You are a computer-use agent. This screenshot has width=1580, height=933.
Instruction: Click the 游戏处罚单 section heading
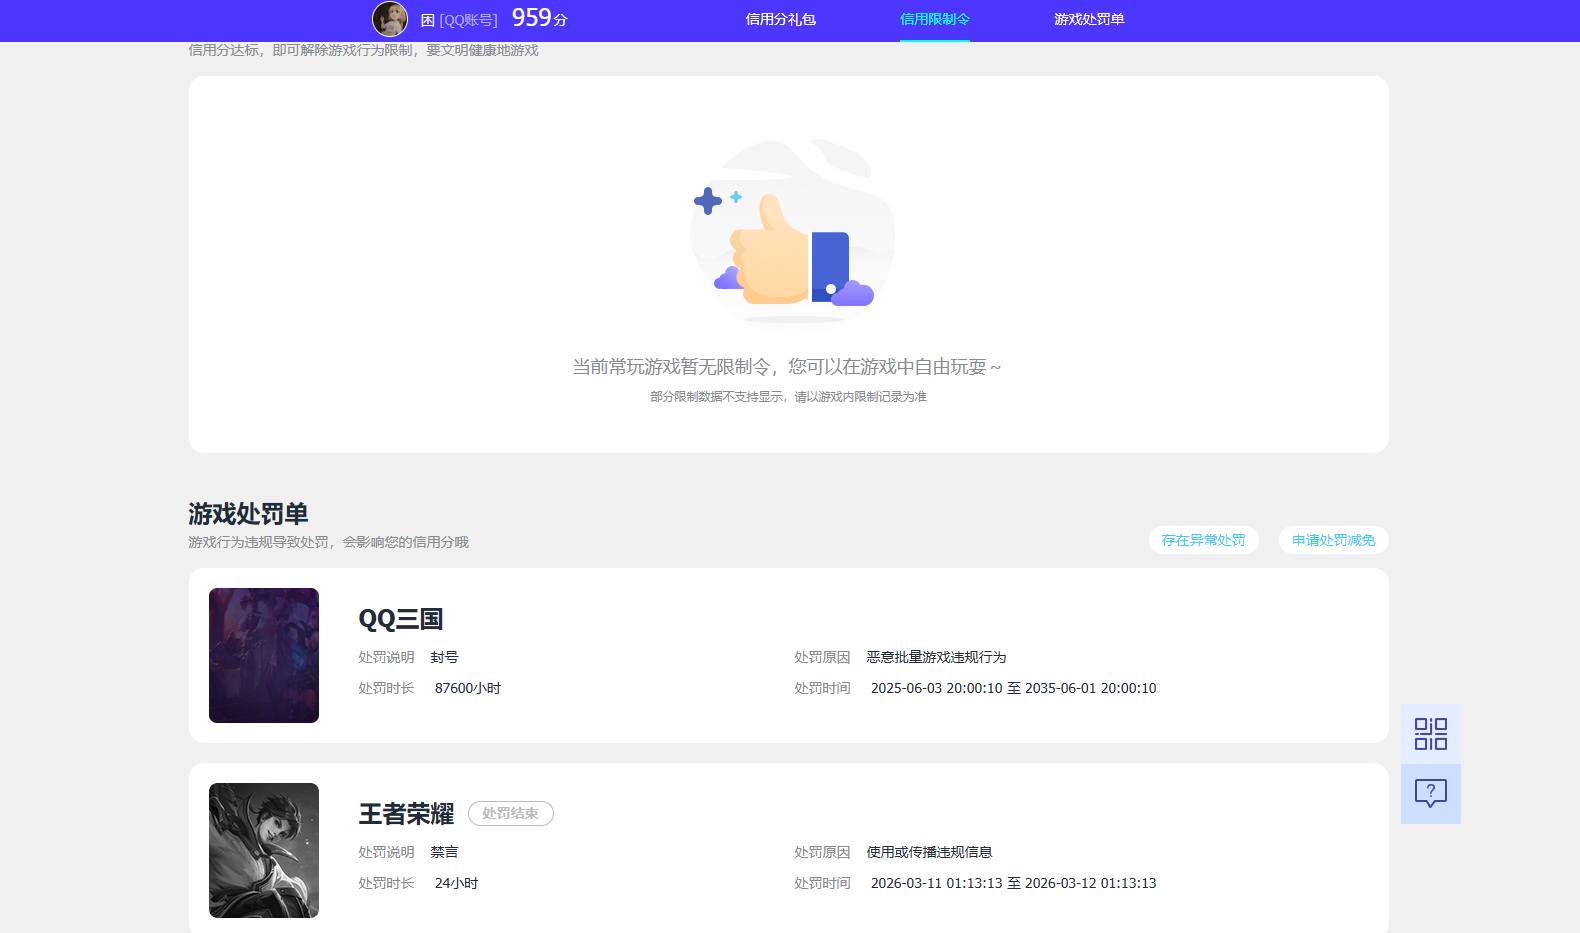[248, 514]
